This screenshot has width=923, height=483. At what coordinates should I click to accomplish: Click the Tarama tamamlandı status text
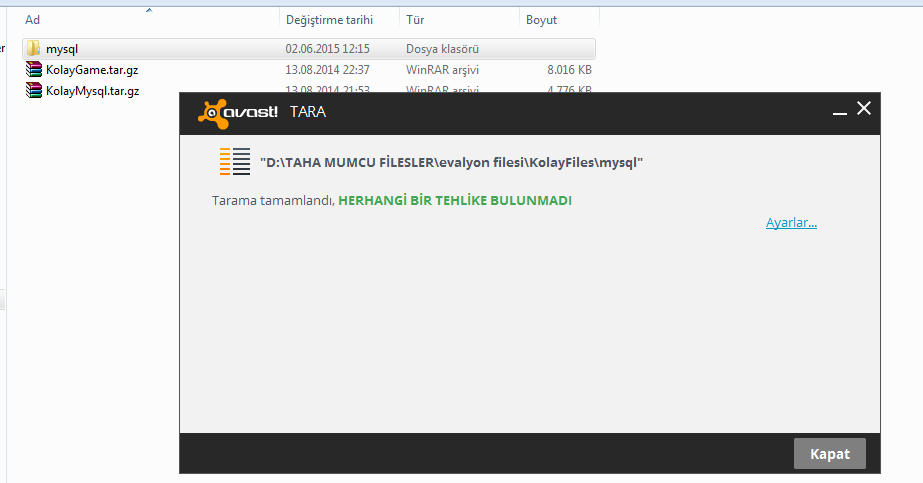tap(273, 201)
